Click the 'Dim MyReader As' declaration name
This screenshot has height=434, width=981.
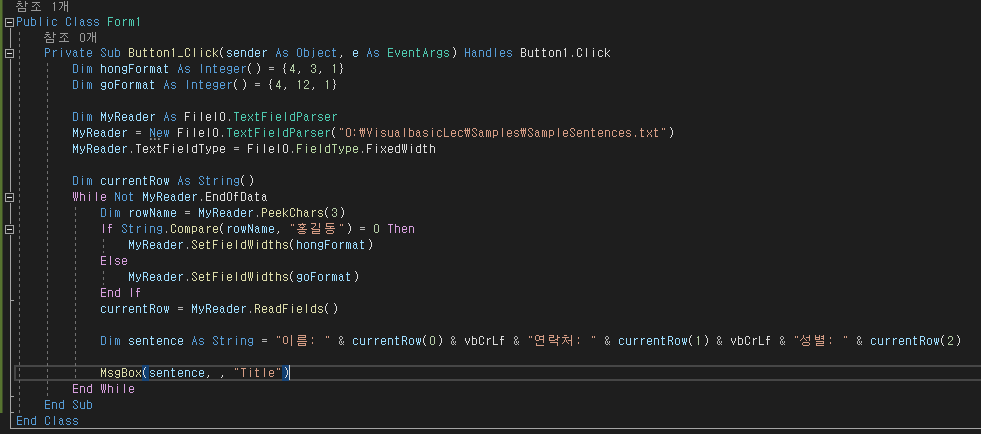(128, 117)
